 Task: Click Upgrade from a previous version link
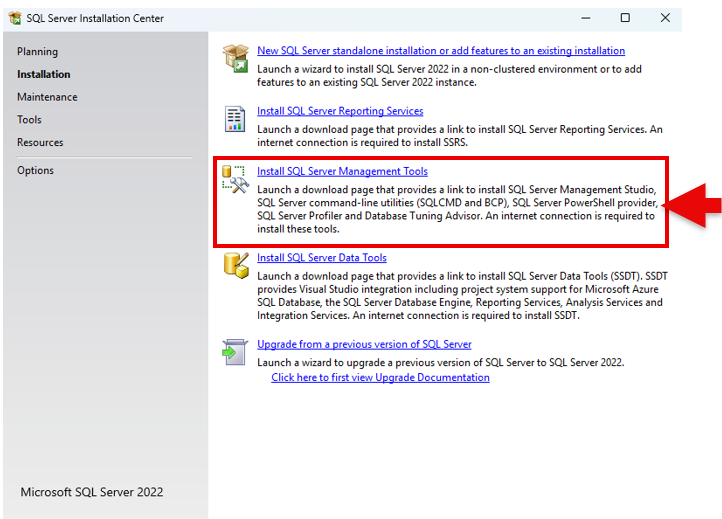(364, 344)
